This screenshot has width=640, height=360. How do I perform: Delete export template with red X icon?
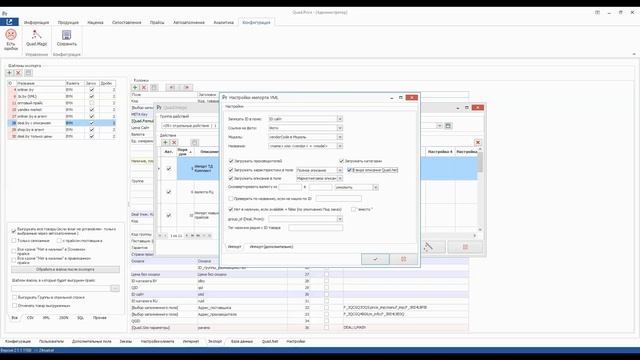click(18, 73)
